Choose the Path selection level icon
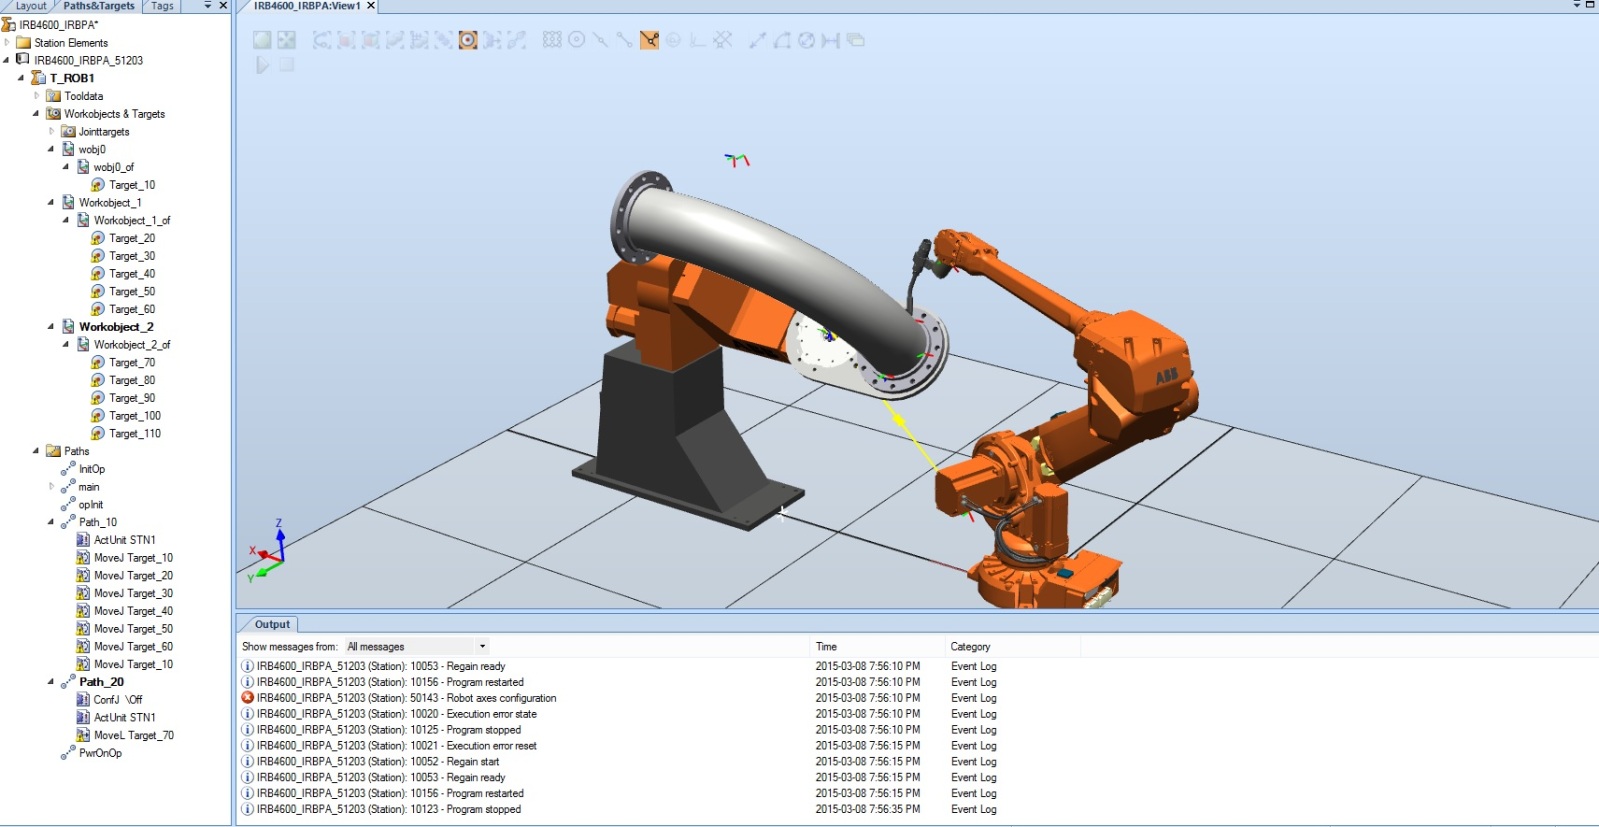Viewport: 1599px width, 827px height. [516, 40]
